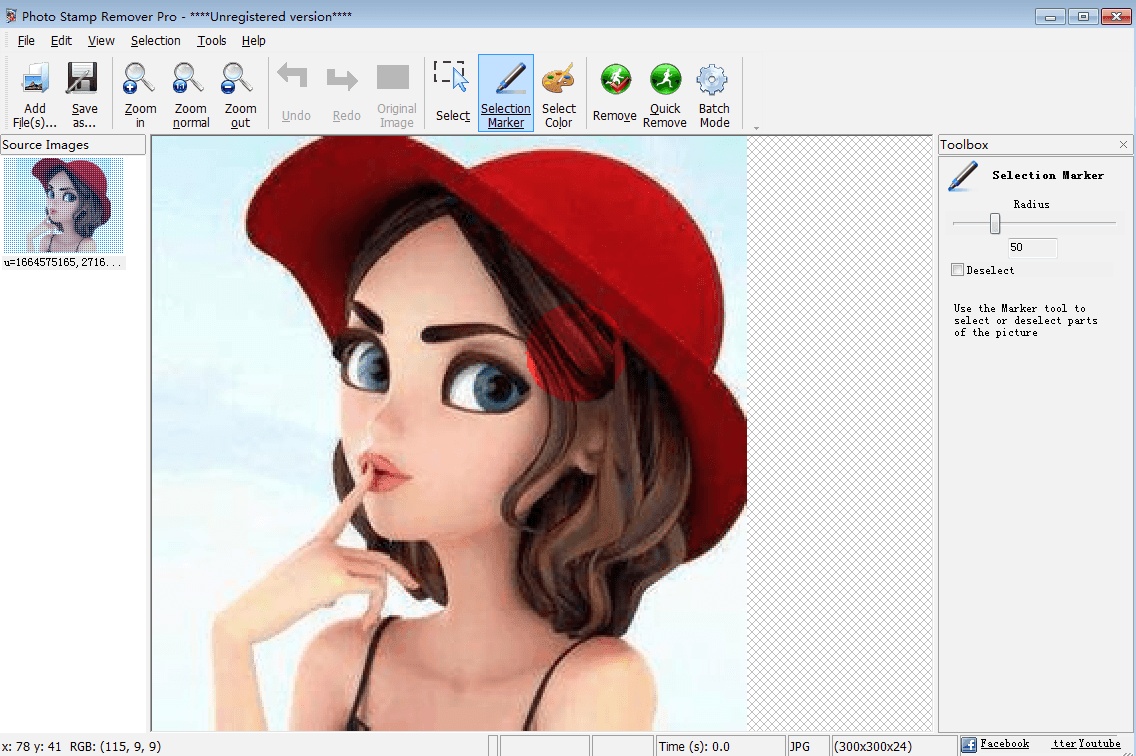The width and height of the screenshot is (1136, 756).
Task: Start Quick Remove from the toolbar
Action: [x=665, y=80]
